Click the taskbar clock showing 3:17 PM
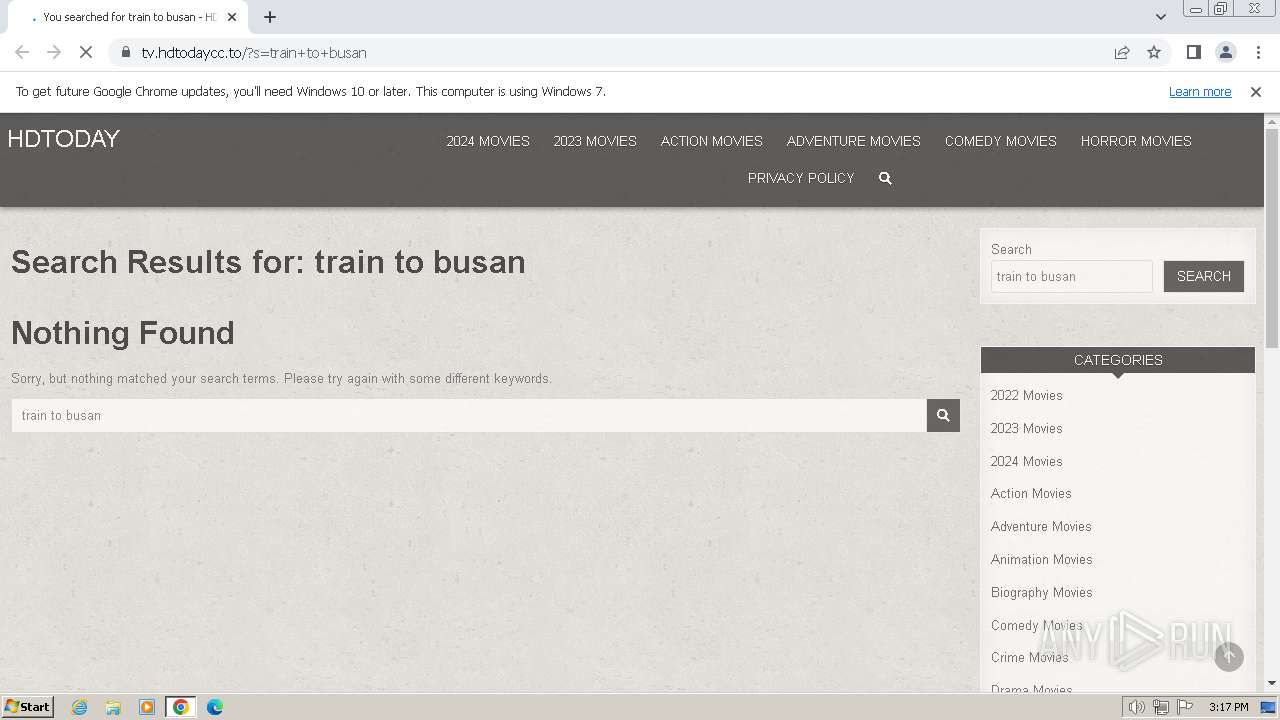The image size is (1280, 720). (1228, 707)
